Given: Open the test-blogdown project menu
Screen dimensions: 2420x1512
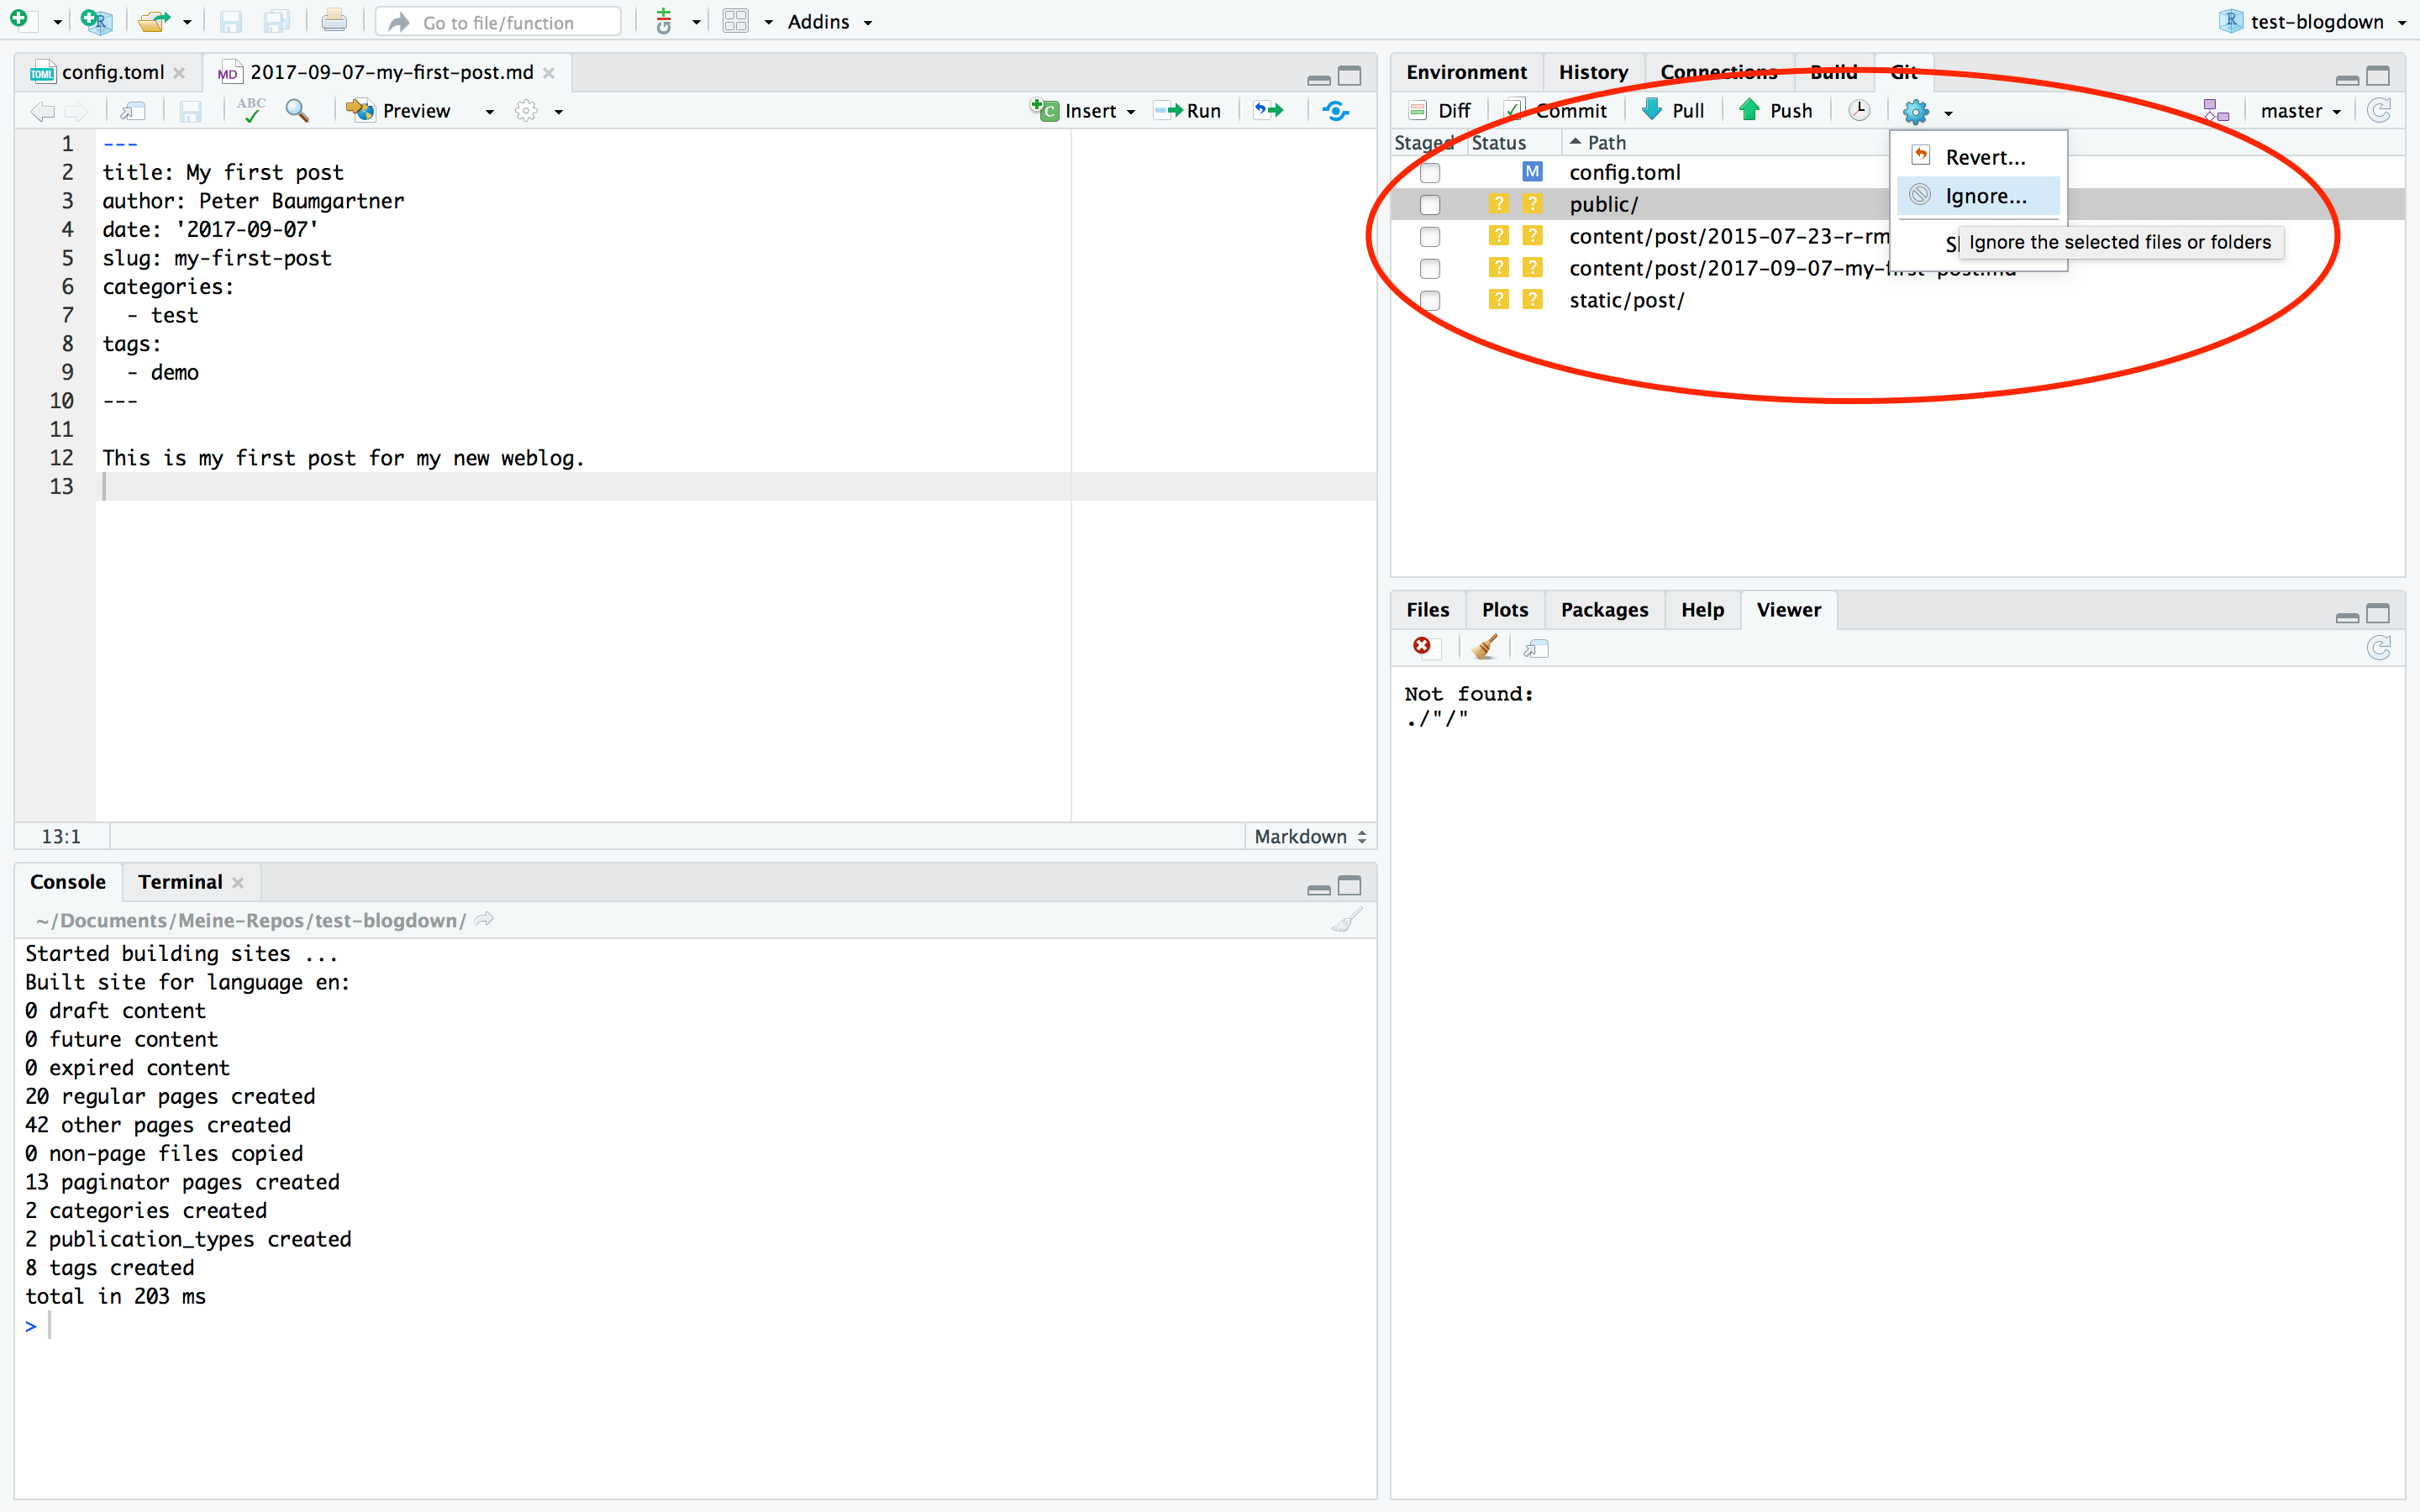Looking at the screenshot, I should pyautogui.click(x=2314, y=22).
